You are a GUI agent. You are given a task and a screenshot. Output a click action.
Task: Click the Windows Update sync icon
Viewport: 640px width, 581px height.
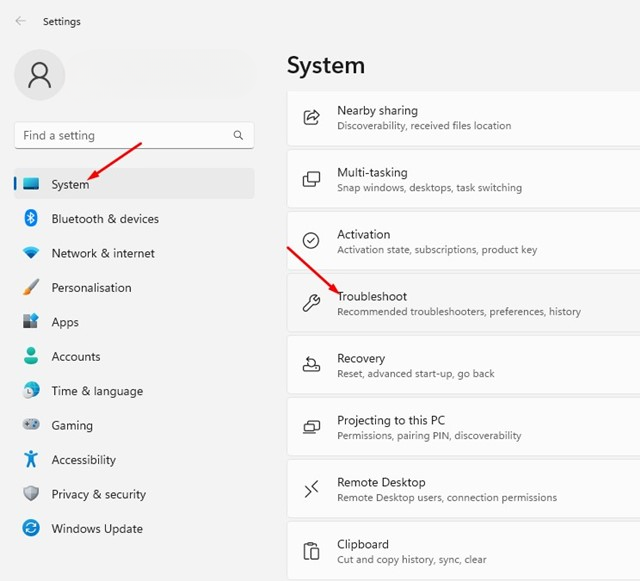(x=31, y=528)
